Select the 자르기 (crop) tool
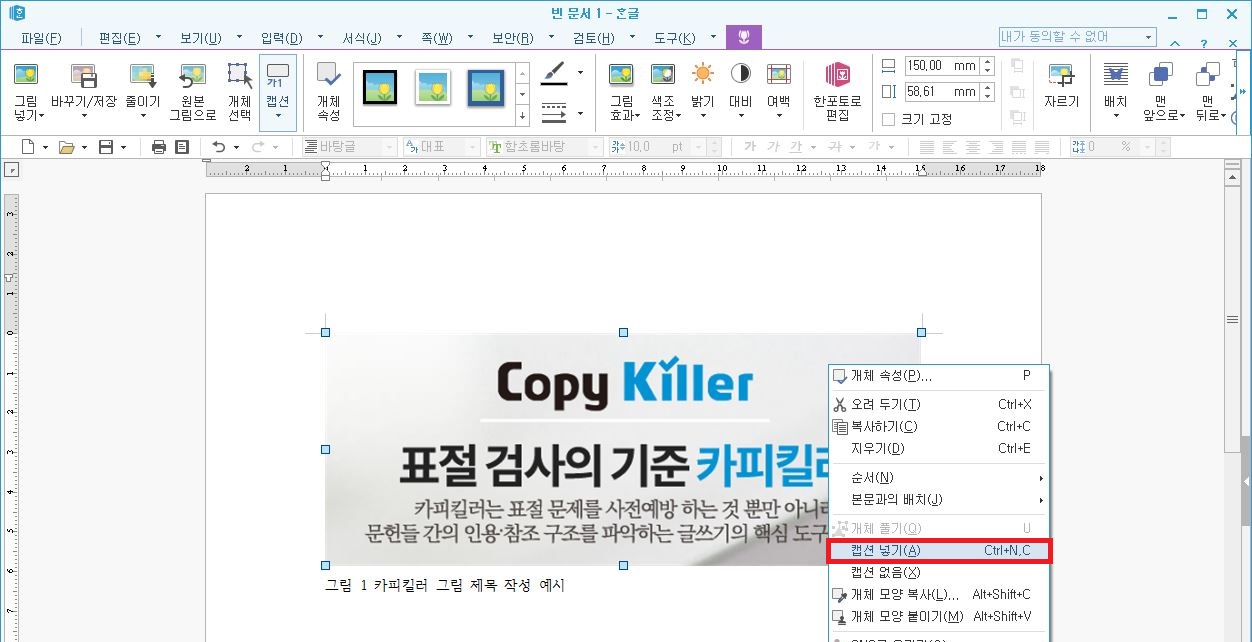This screenshot has height=642, width=1252. pos(1061,86)
